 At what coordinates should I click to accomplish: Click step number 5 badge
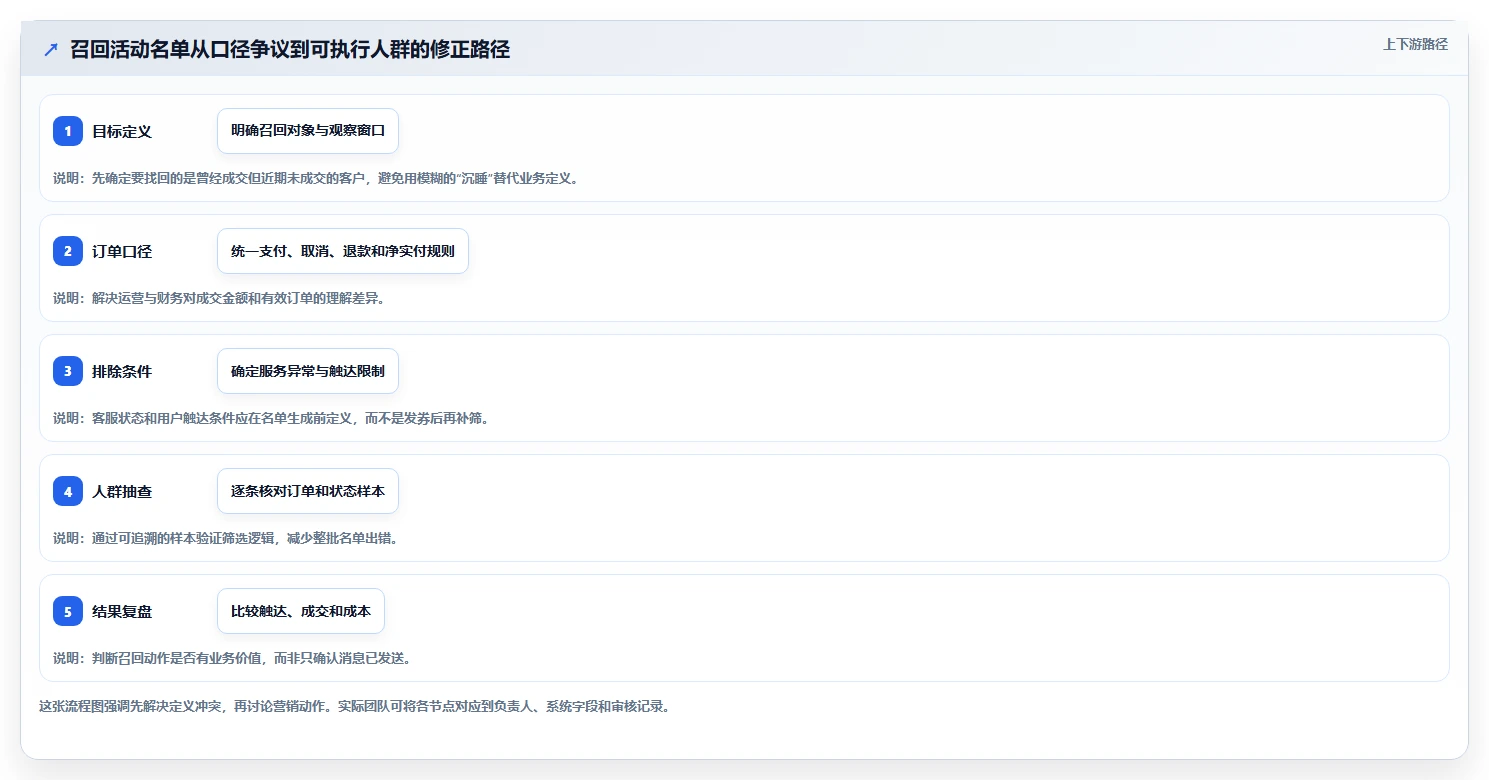68,611
